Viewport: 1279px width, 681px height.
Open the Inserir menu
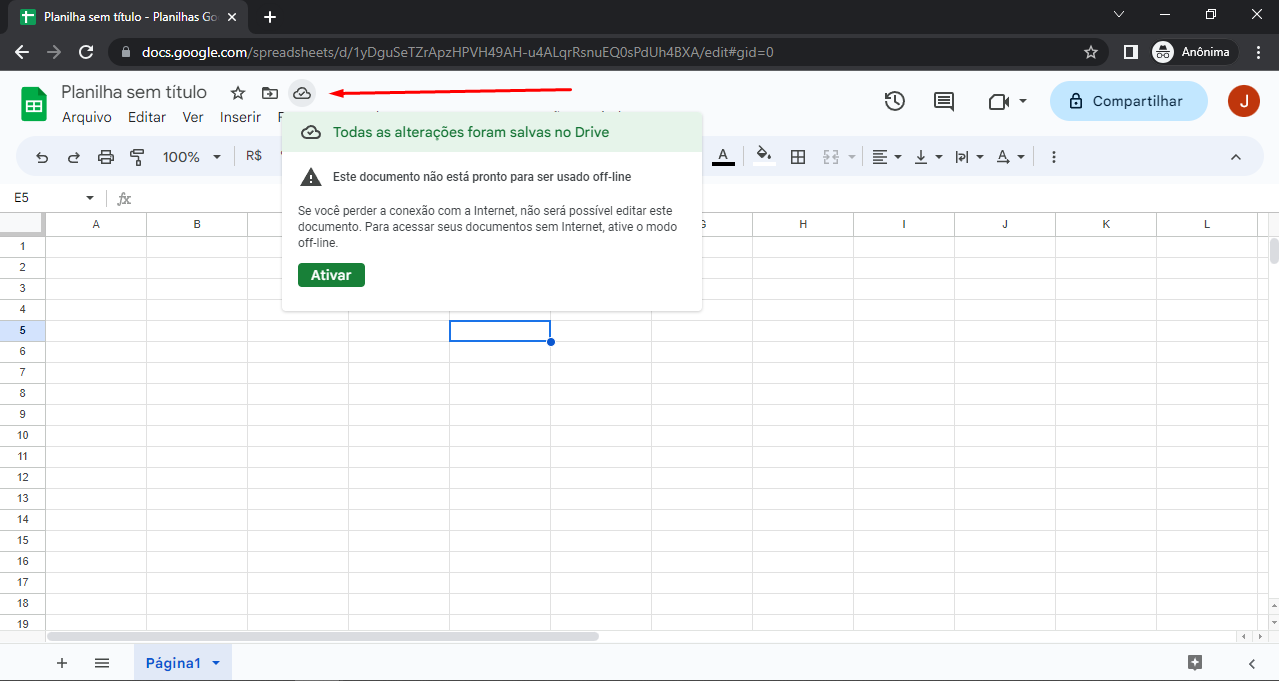[240, 117]
